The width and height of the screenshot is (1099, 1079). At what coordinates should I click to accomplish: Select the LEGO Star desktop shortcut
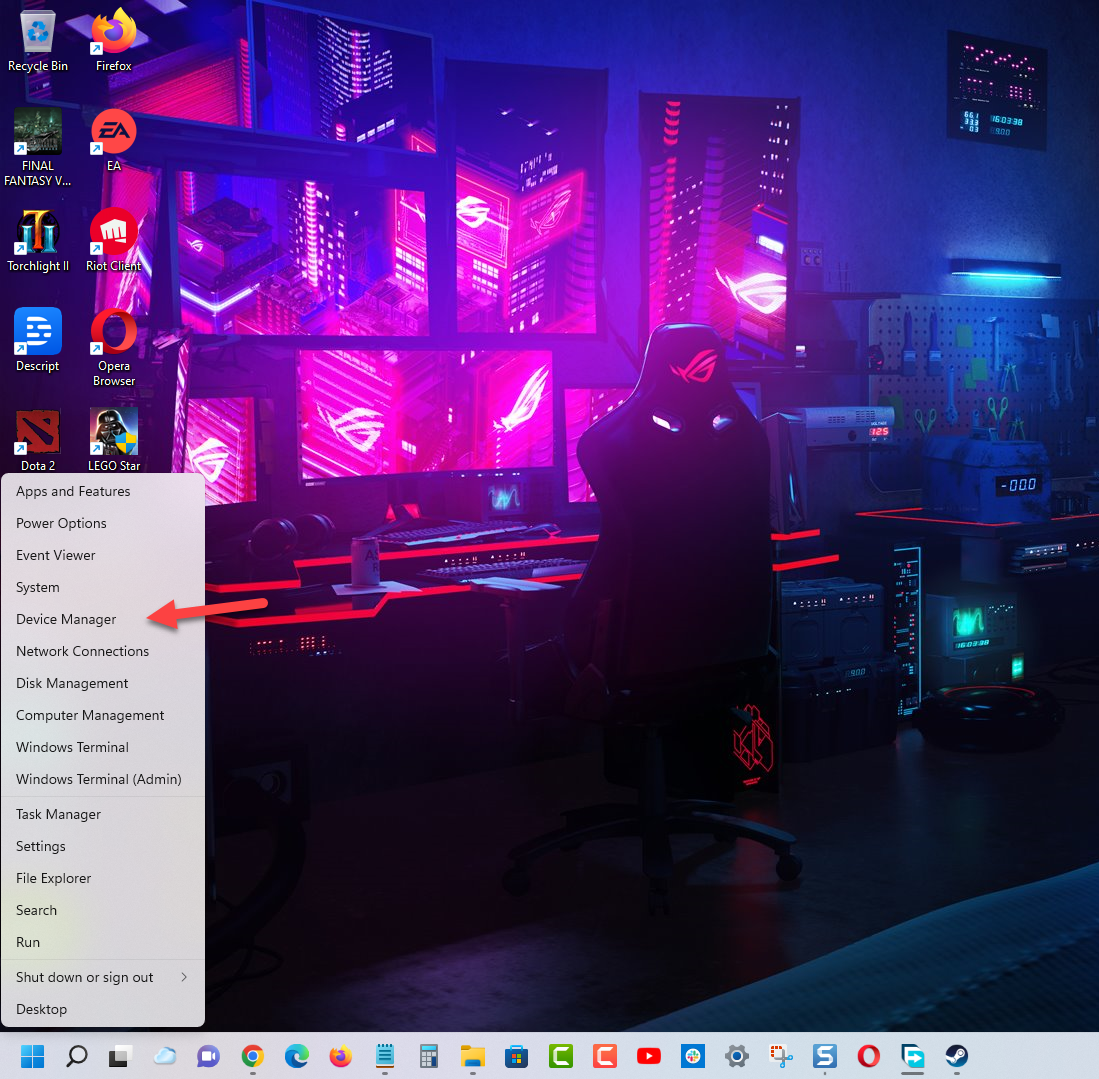pyautogui.click(x=114, y=440)
